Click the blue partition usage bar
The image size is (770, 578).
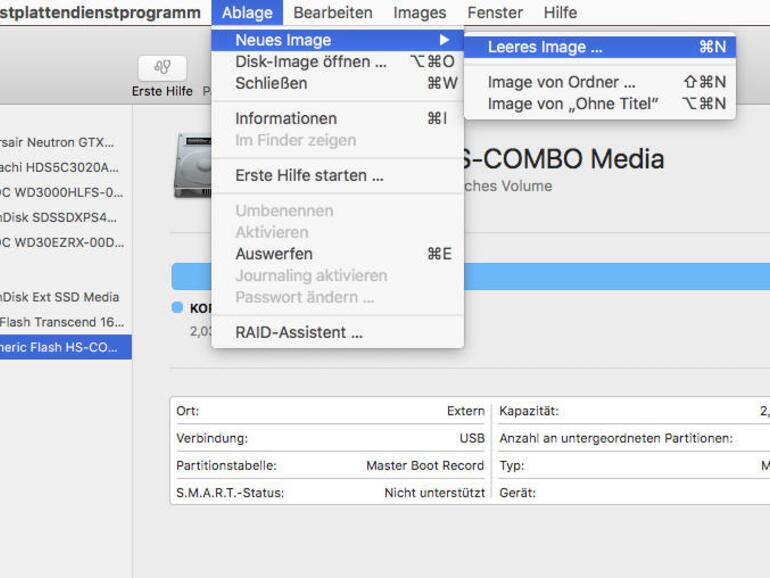[x=617, y=276]
